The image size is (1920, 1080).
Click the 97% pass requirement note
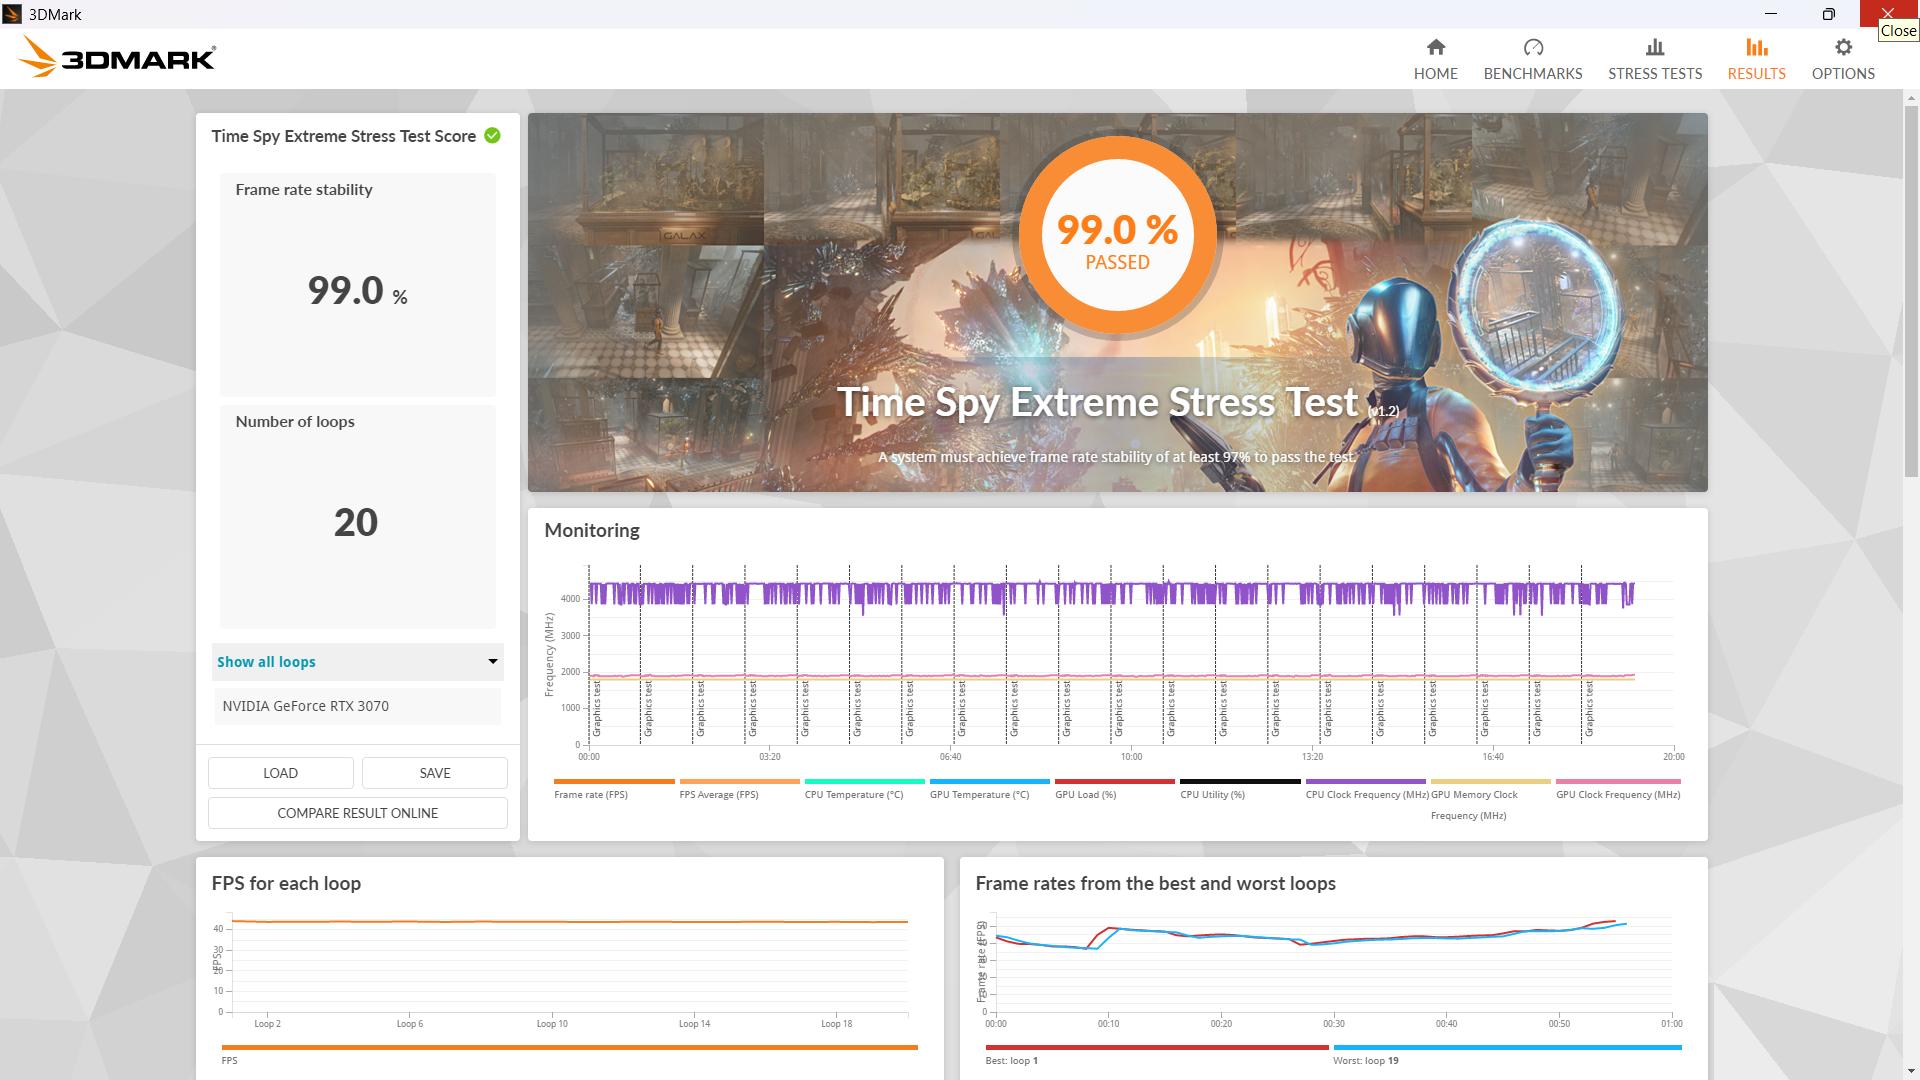[x=1117, y=457]
